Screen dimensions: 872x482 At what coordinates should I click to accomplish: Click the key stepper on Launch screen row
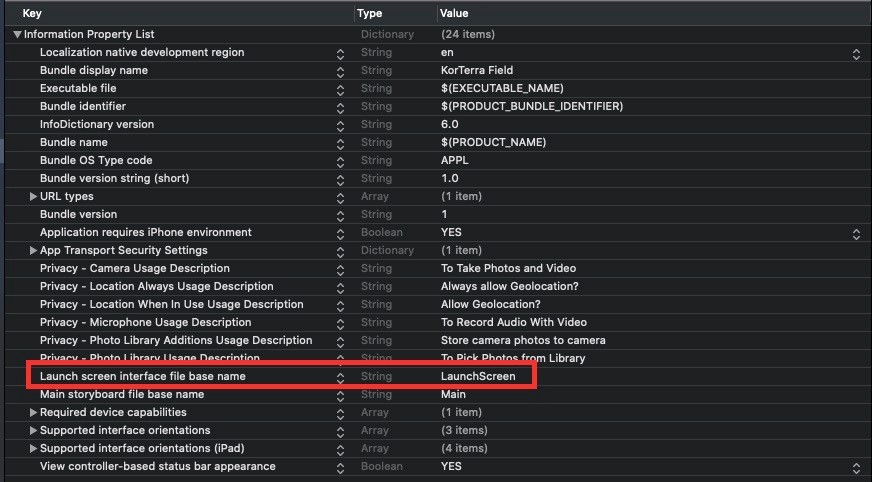point(340,376)
